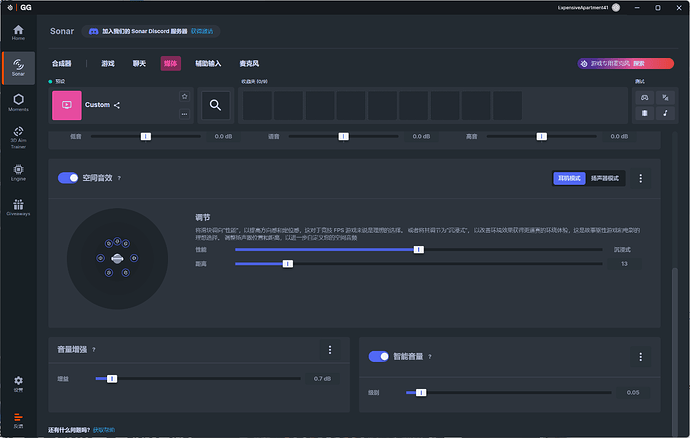Screen dimensions: 690x438
Task: Click the gamepad test icon
Action: (x=645, y=97)
